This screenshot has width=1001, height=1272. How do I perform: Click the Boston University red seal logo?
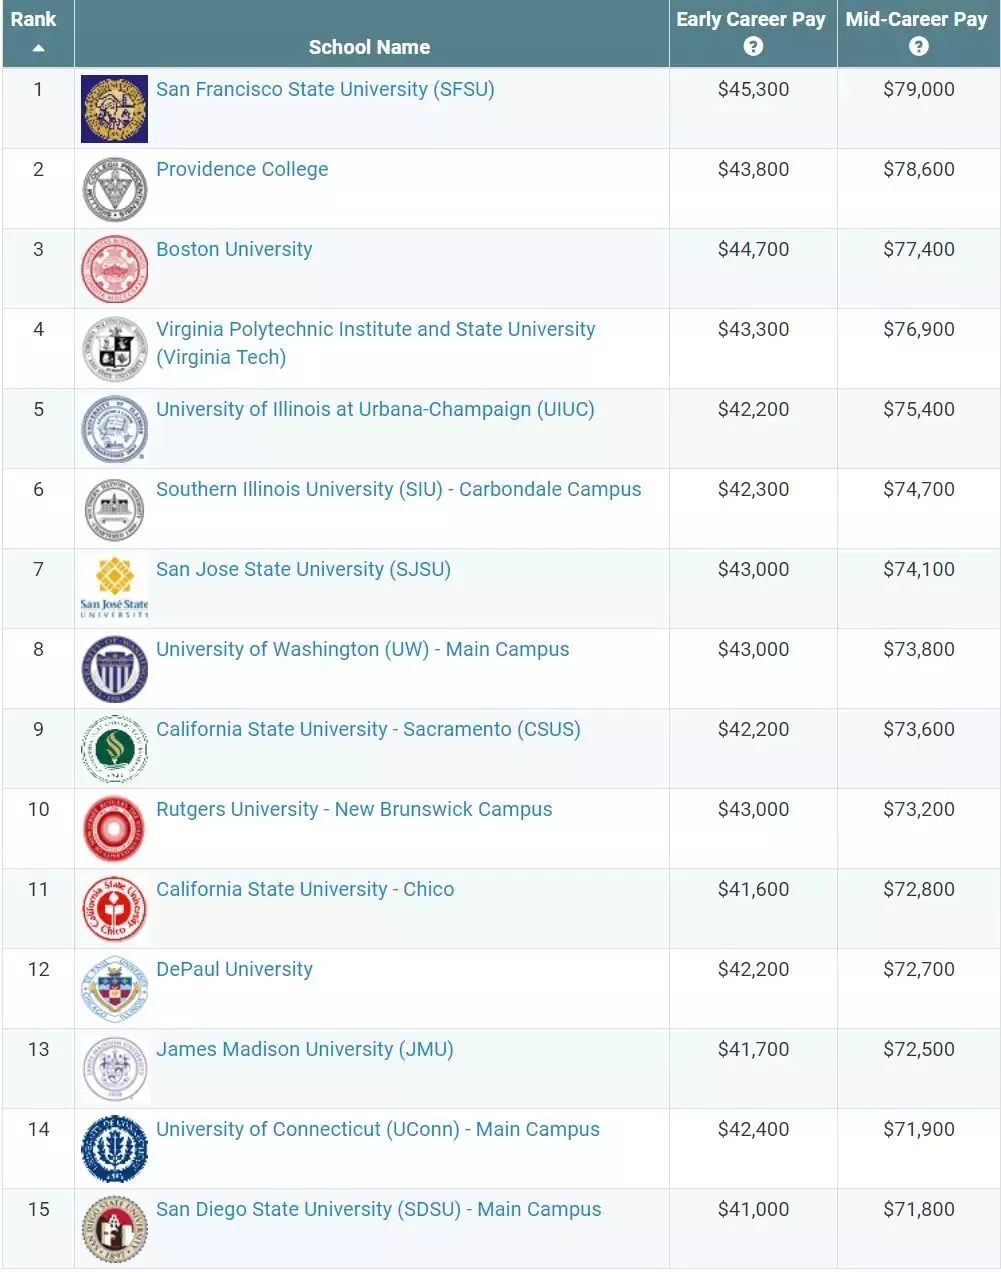tap(114, 269)
